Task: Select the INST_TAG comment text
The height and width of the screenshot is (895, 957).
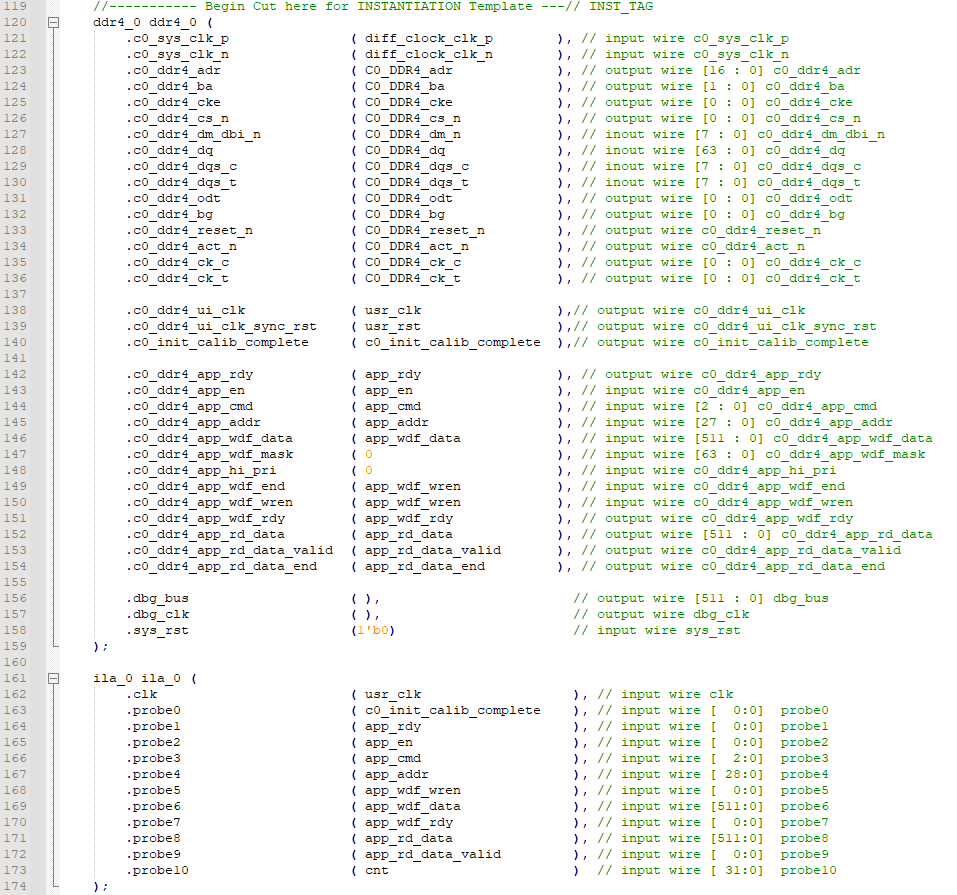Action: point(620,5)
